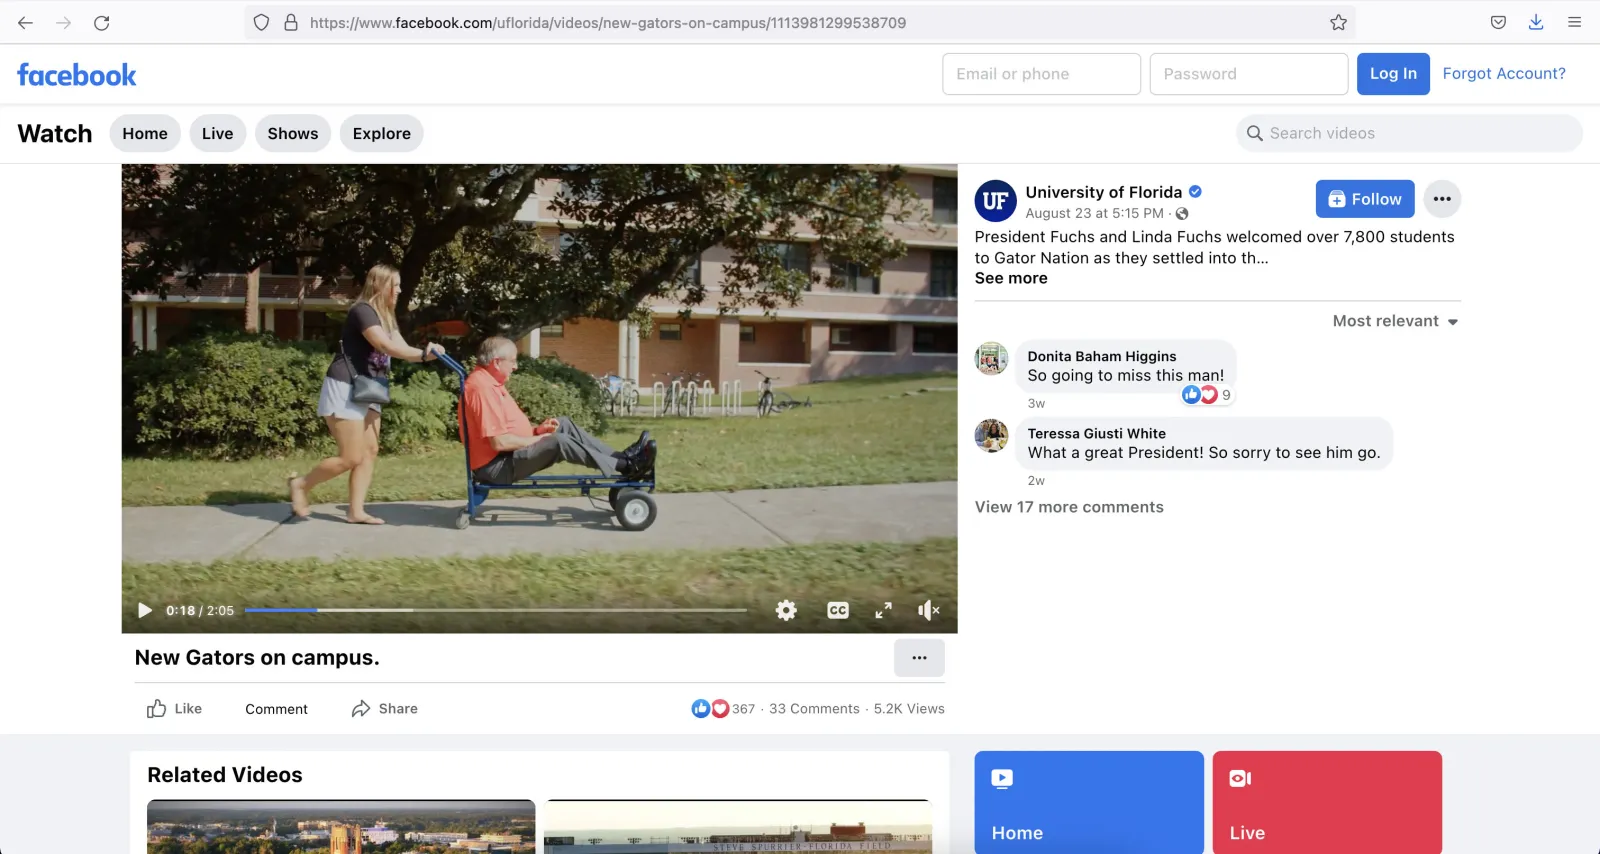Viewport: 1600px width, 854px height.
Task: Seek along the video progress bar
Action: pos(495,610)
